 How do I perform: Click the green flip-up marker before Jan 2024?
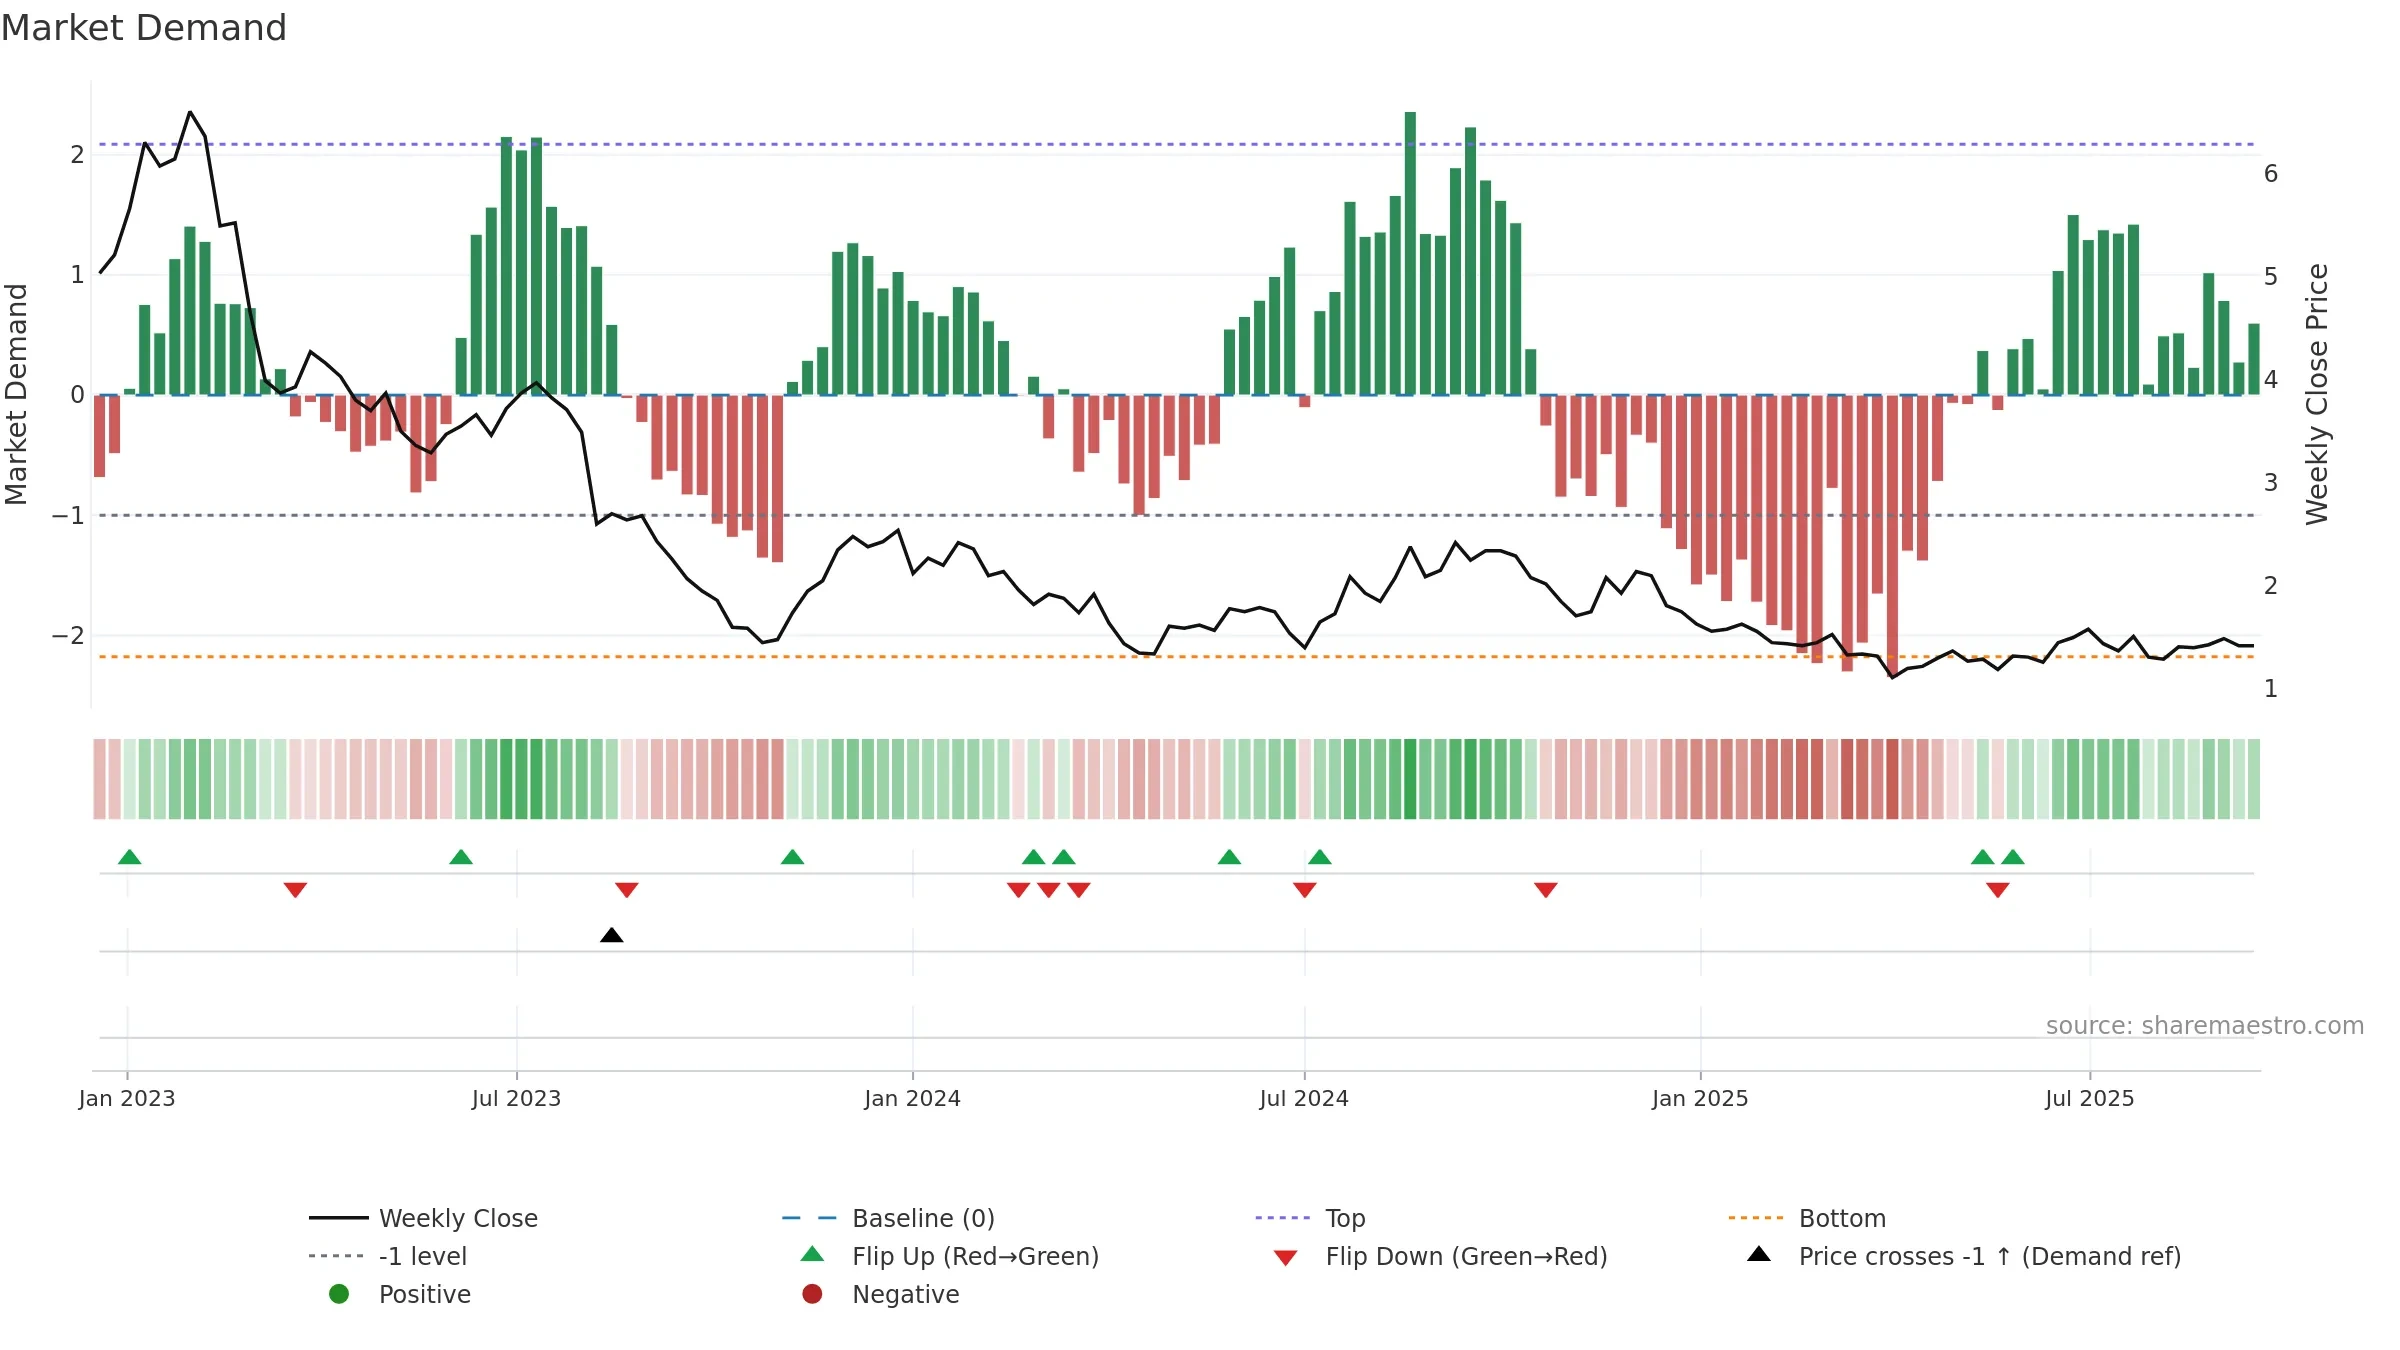(792, 856)
